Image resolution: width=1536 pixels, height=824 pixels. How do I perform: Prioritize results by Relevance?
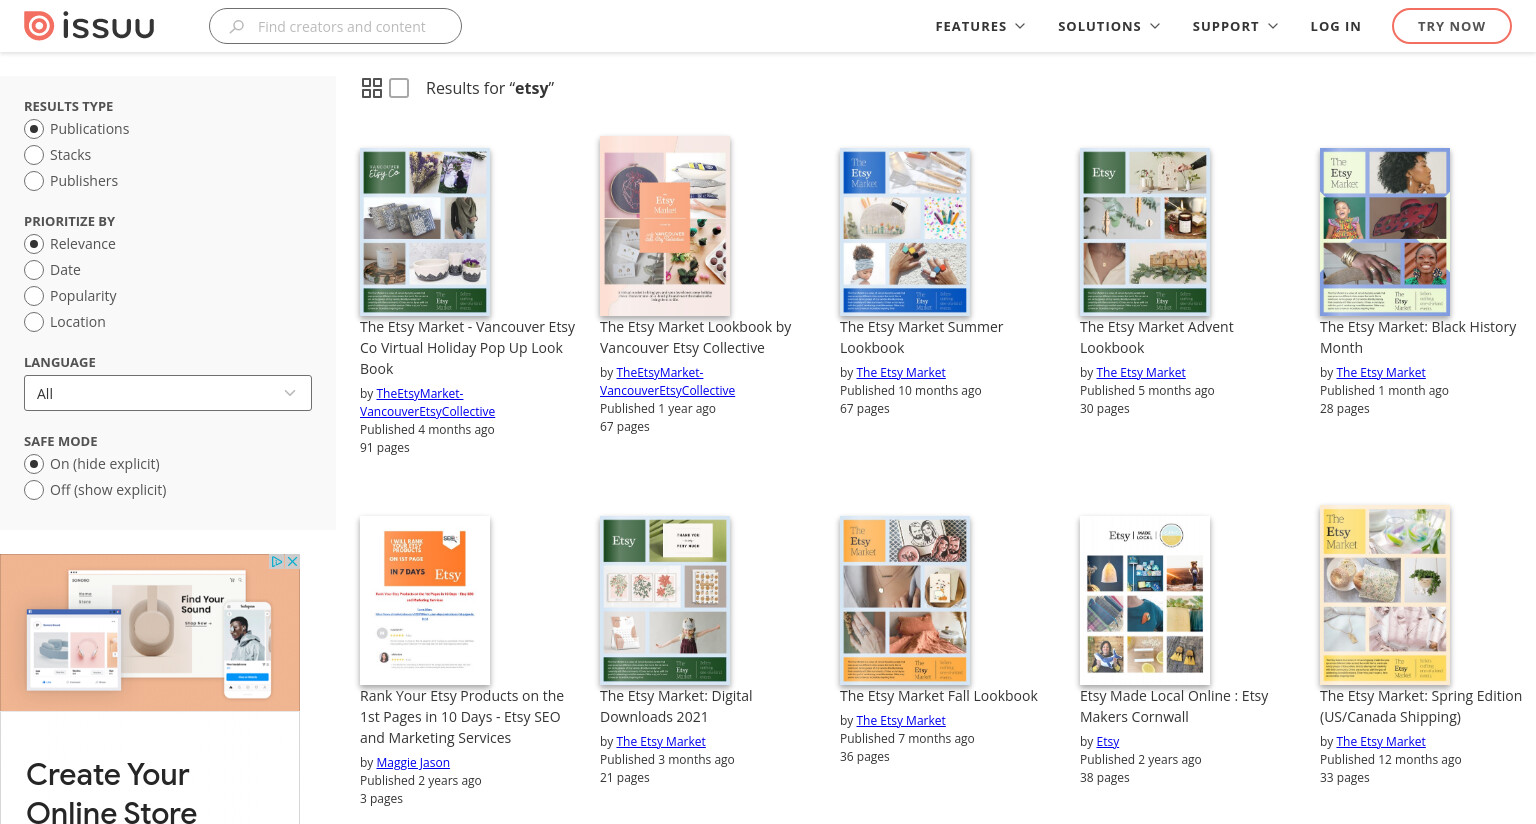[34, 244]
